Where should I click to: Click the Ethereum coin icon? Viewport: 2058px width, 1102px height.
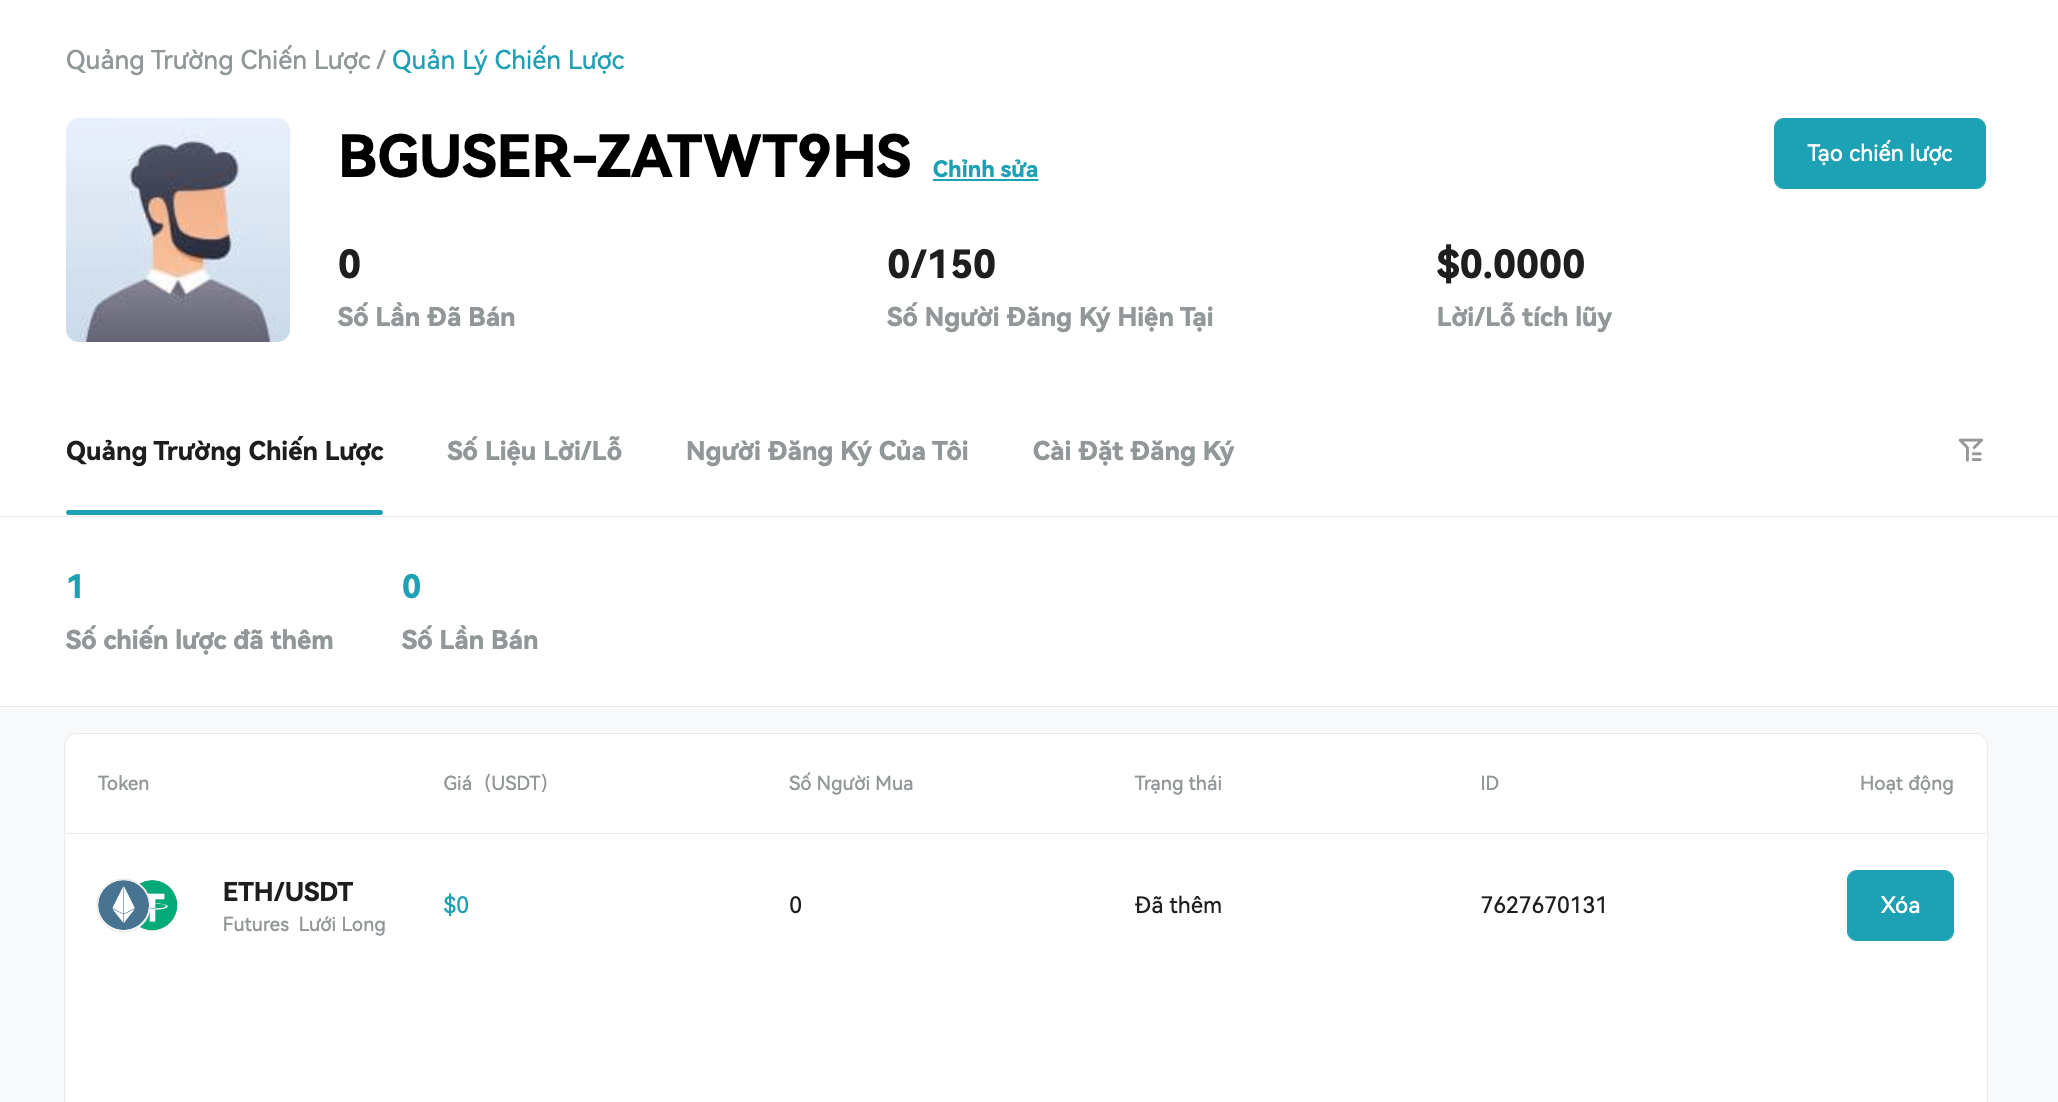point(123,905)
